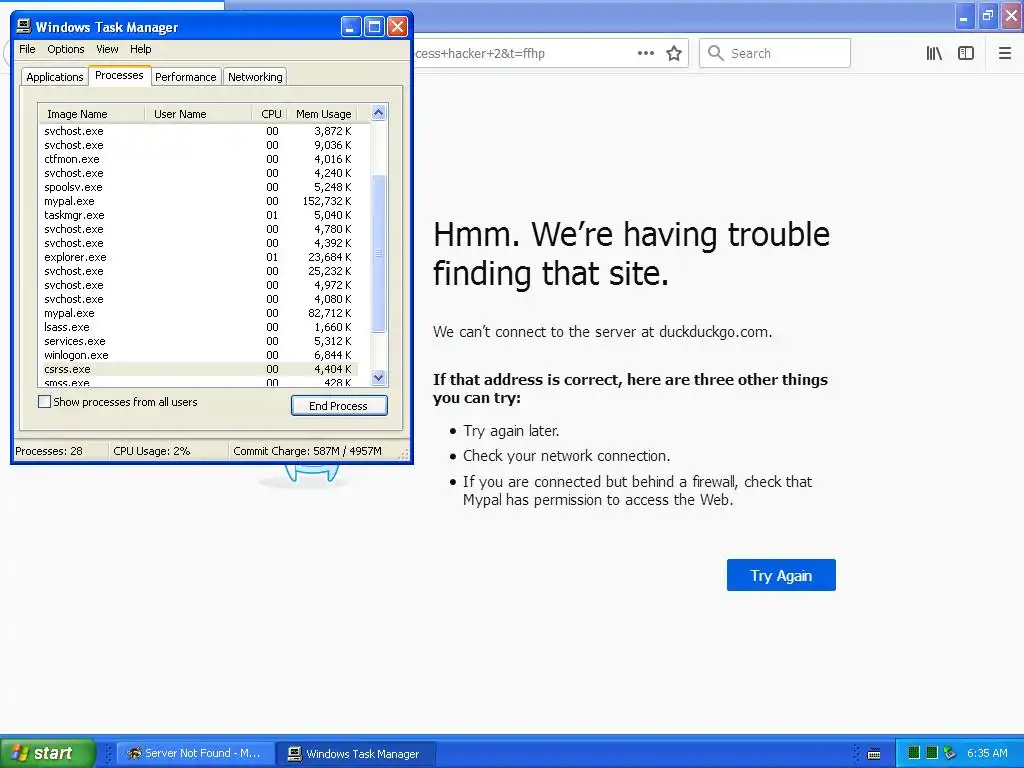Click the address bar URL text
This screenshot has height=768, width=1024.
[479, 54]
